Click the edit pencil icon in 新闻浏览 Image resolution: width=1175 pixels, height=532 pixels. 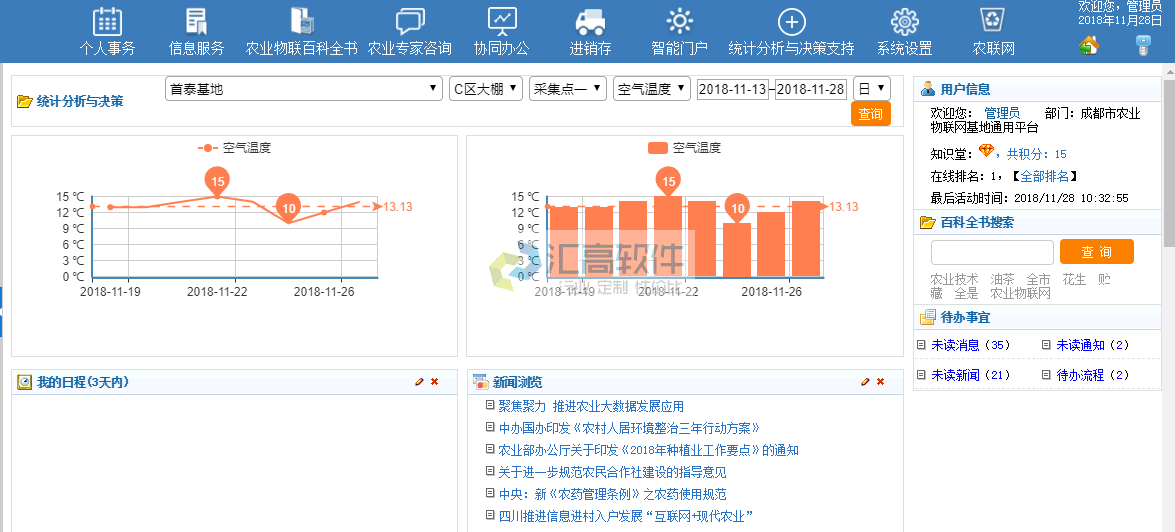(865, 382)
